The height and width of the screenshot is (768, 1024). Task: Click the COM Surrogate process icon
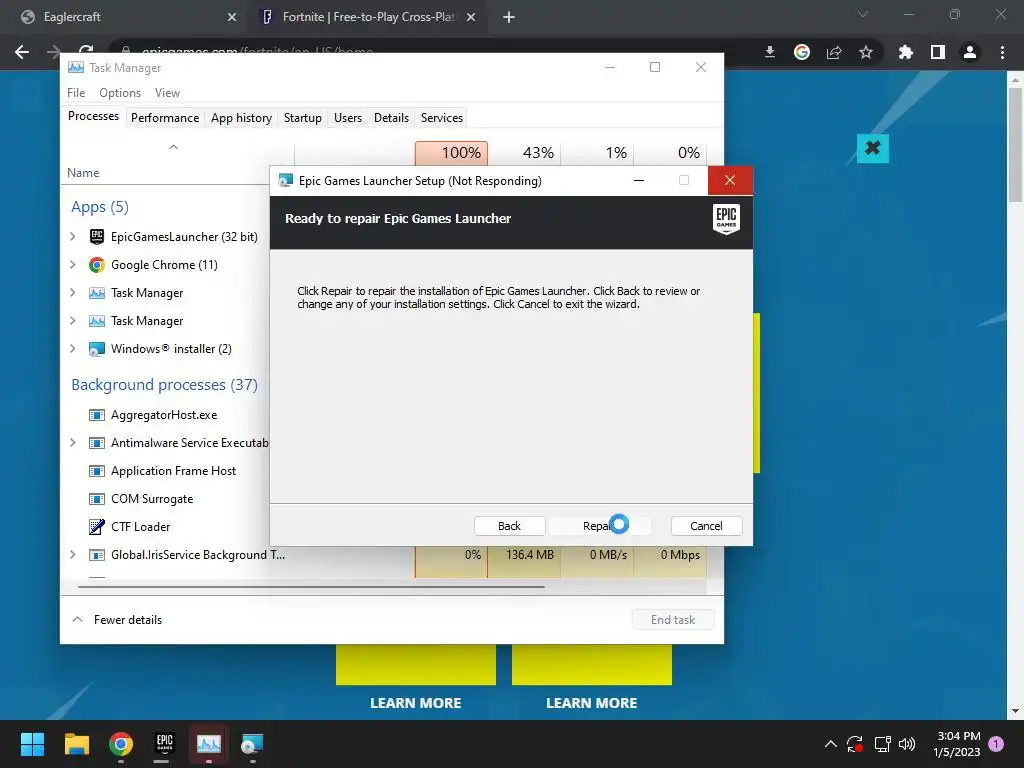pos(97,499)
